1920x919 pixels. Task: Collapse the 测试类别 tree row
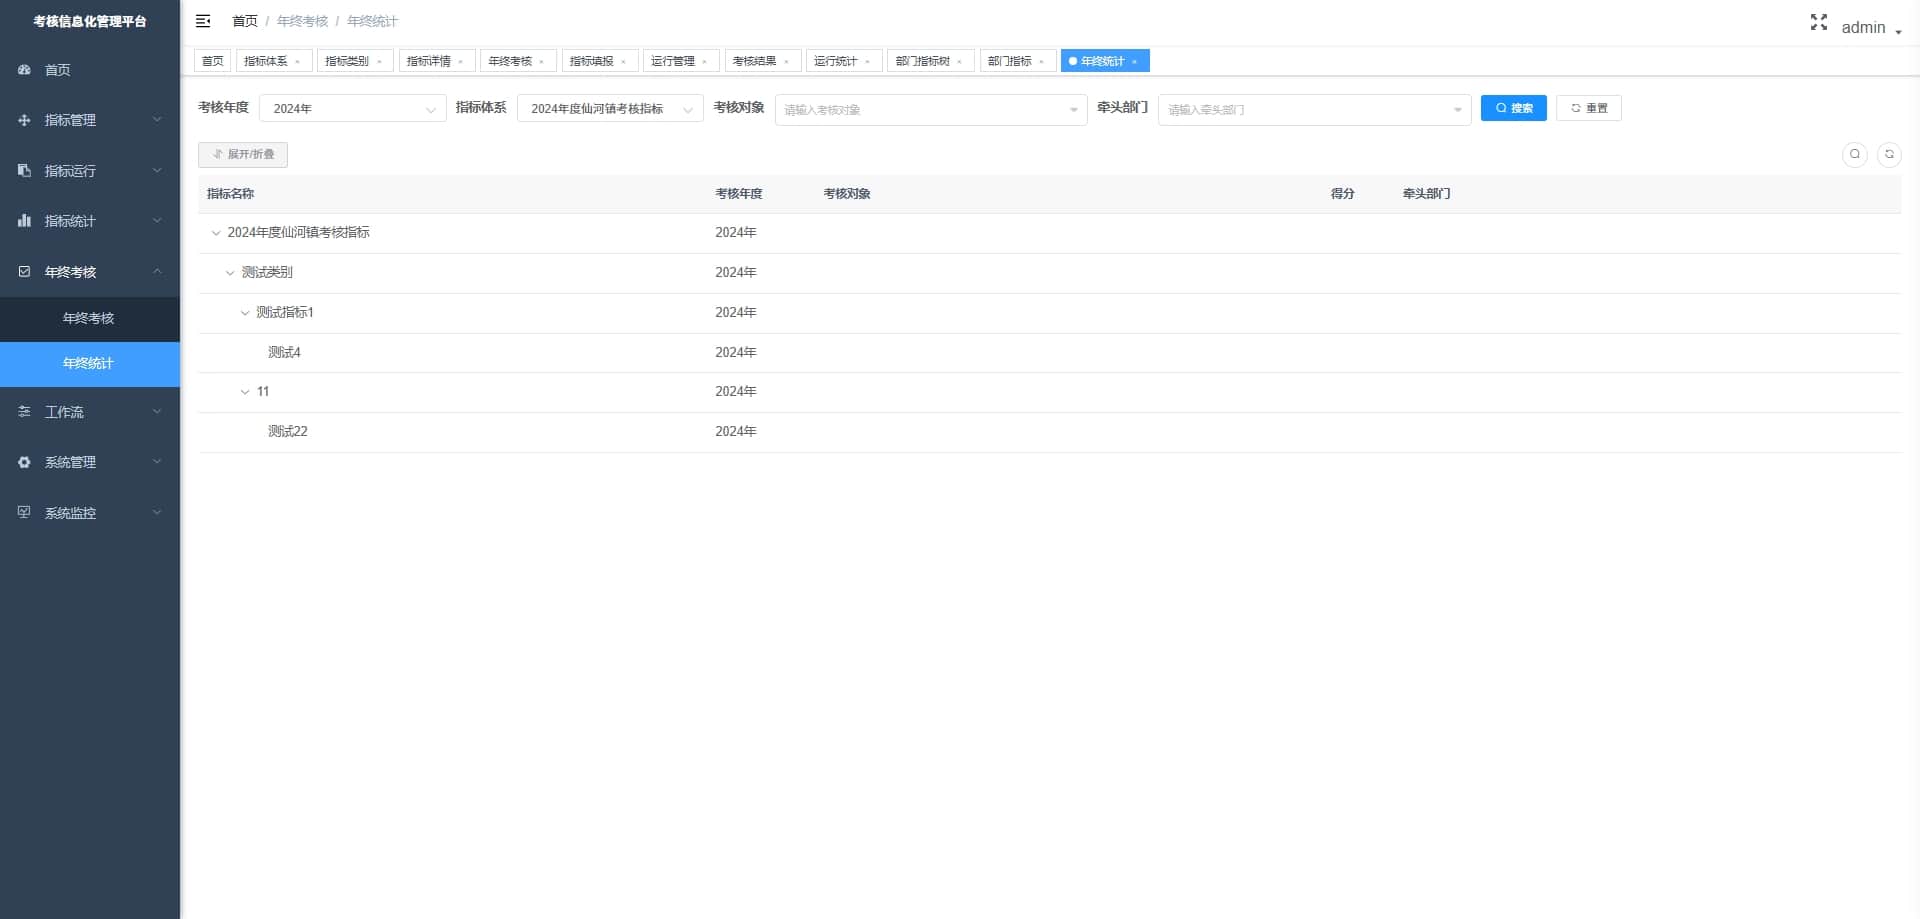pyautogui.click(x=230, y=273)
